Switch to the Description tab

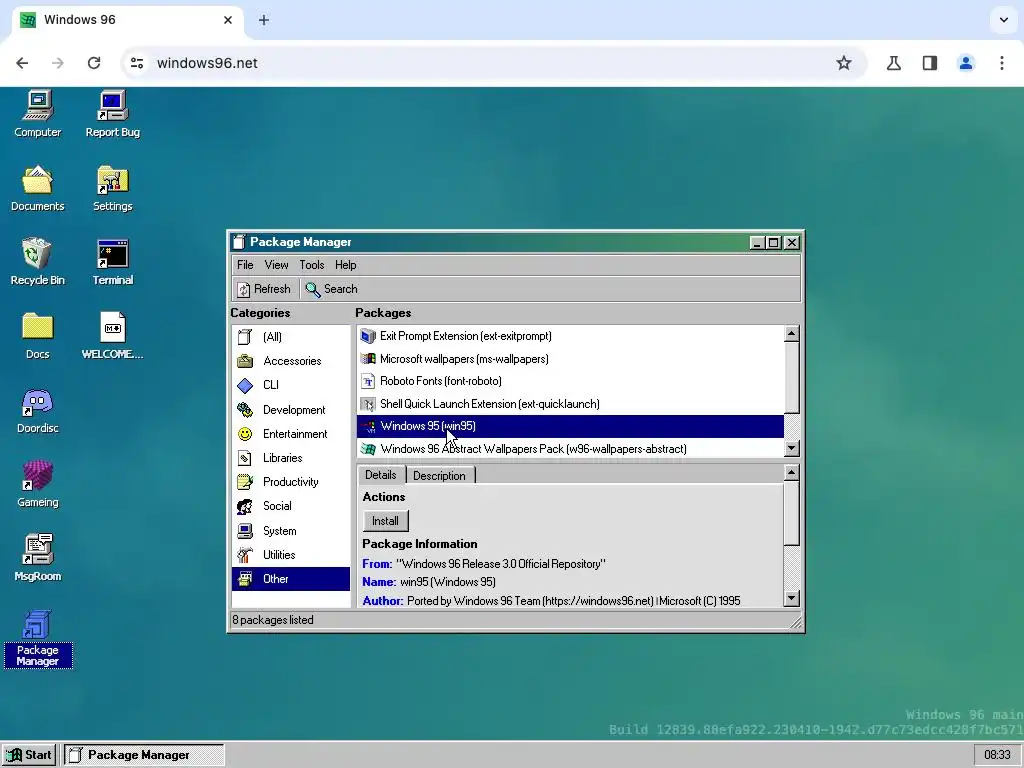pos(440,475)
